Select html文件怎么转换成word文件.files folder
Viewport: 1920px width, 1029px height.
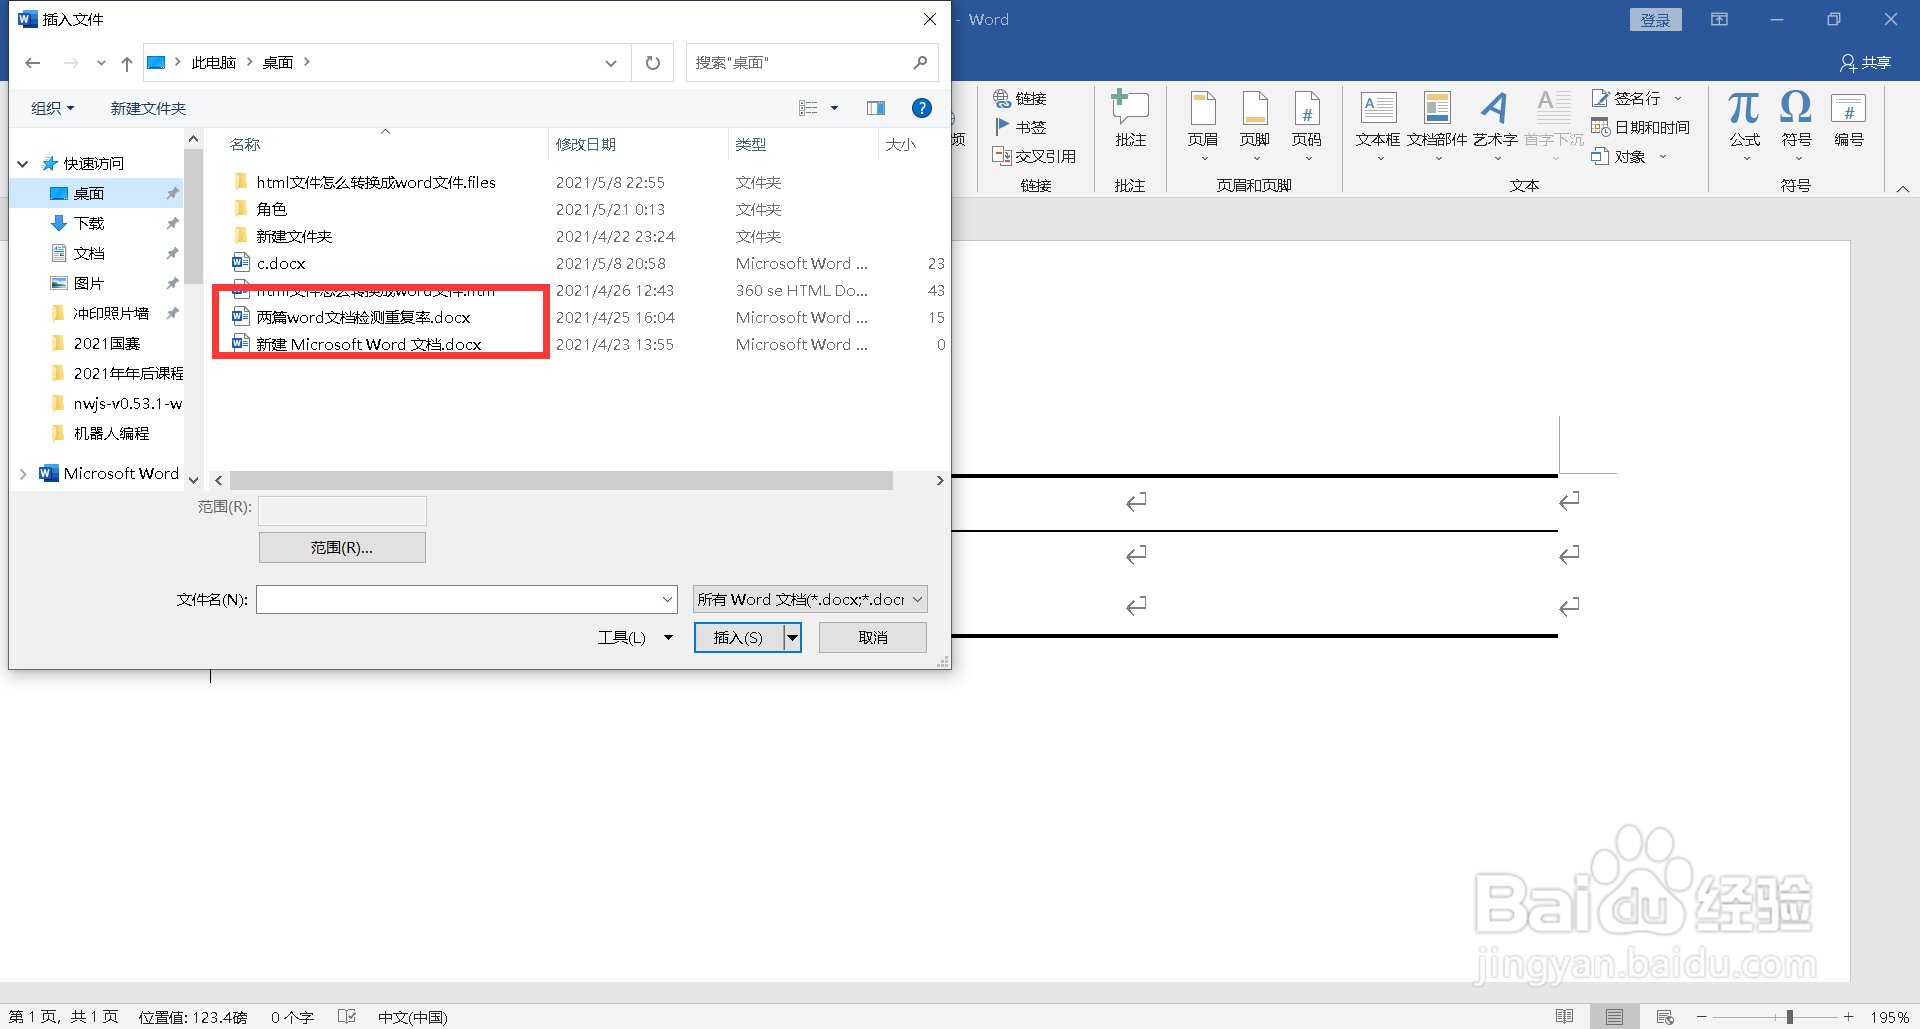point(376,182)
